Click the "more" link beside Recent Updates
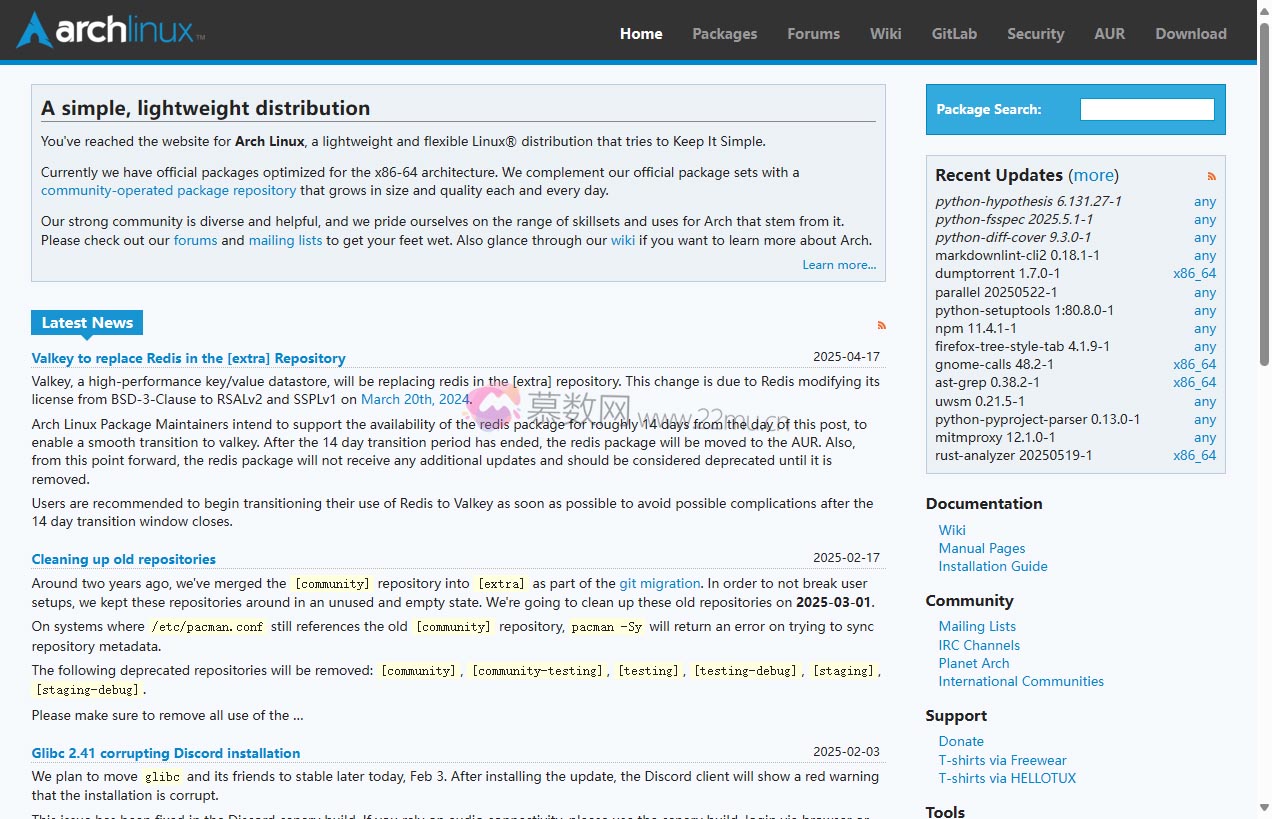This screenshot has width=1272, height=819. click(1093, 175)
